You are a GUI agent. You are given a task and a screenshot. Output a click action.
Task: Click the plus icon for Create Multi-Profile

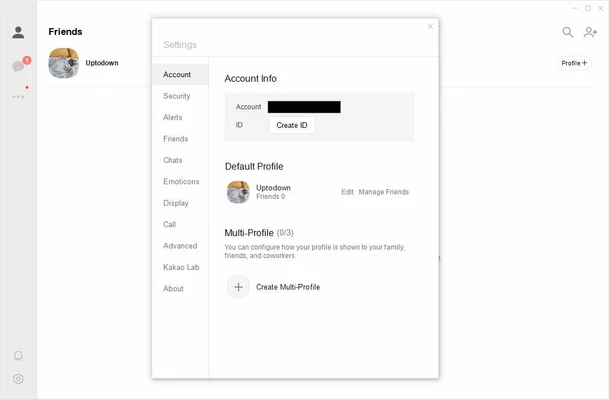pyautogui.click(x=238, y=287)
